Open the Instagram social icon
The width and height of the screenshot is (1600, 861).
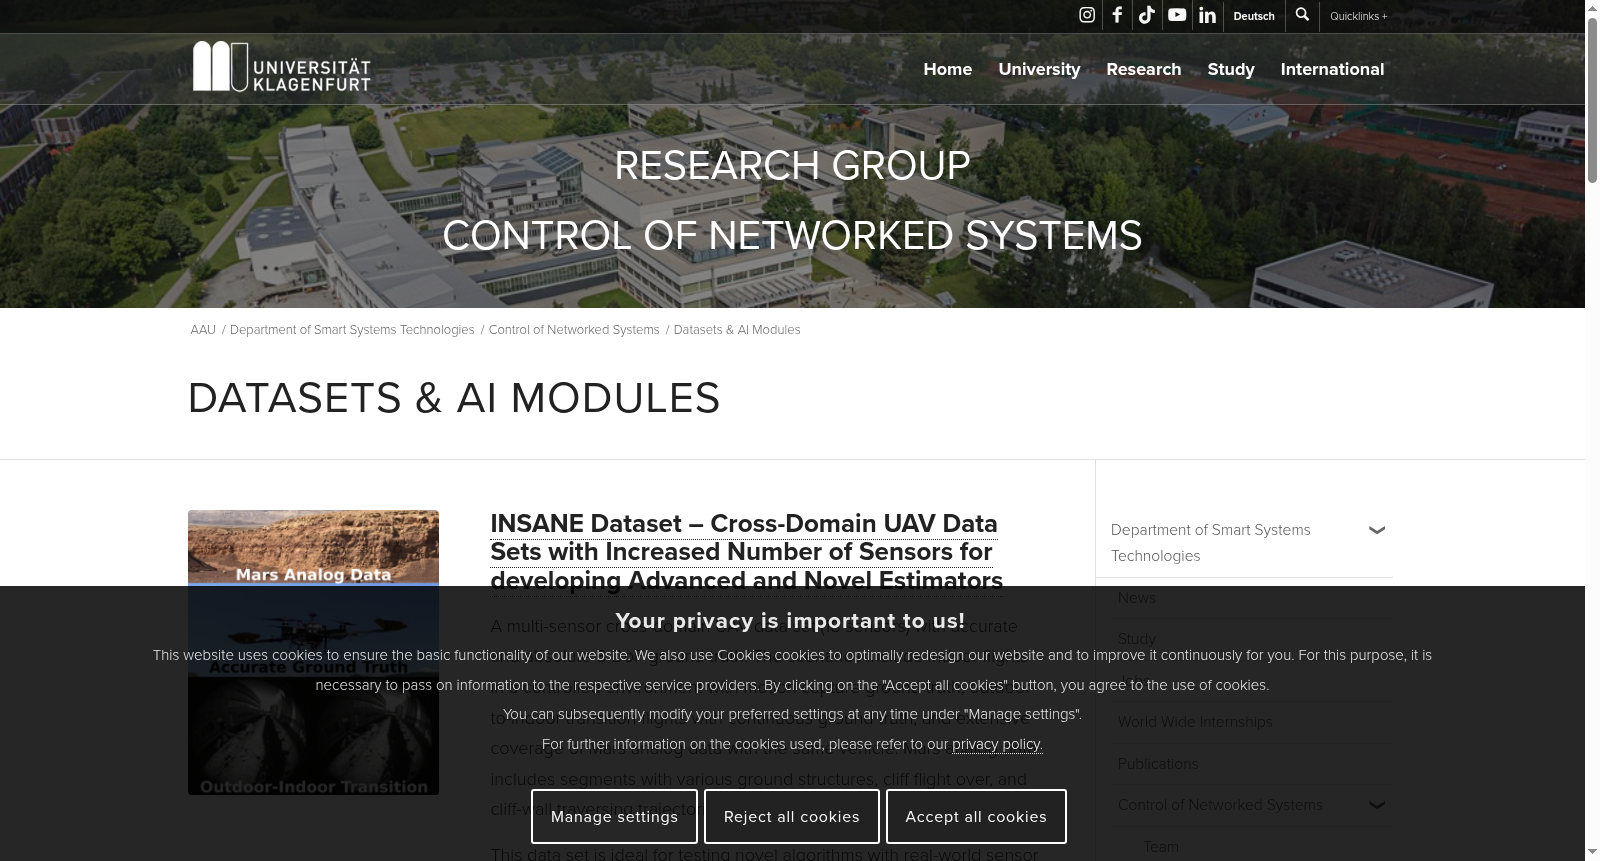(1087, 15)
